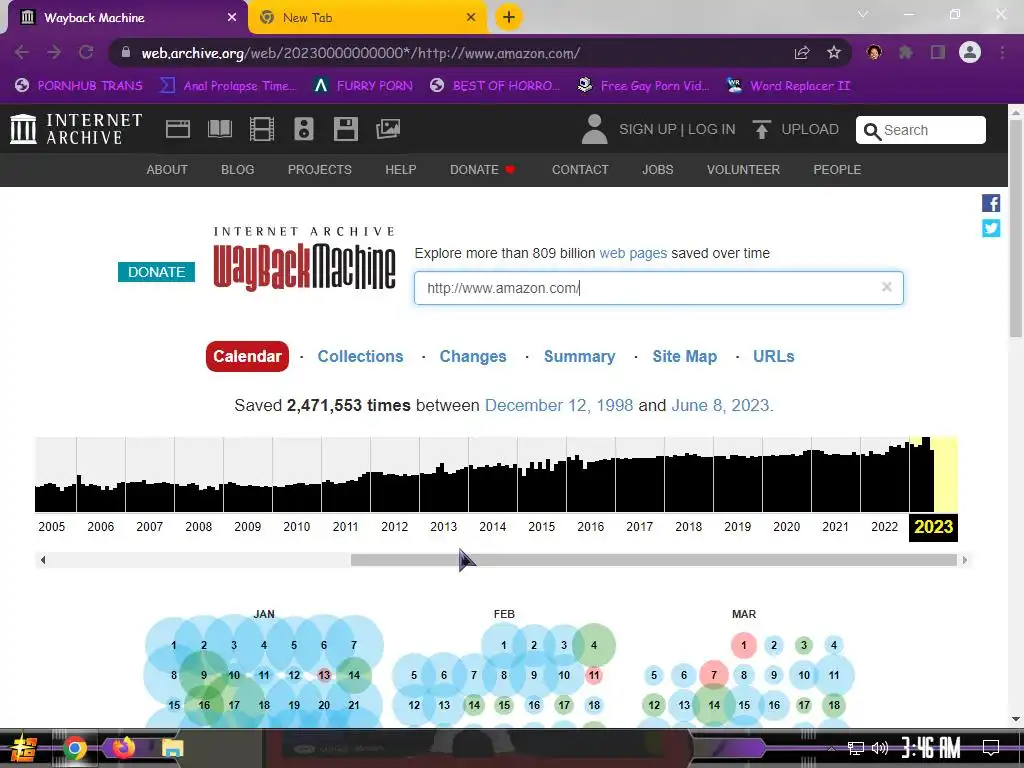1024x768 pixels.
Task: Open the Summary view
Action: click(579, 356)
